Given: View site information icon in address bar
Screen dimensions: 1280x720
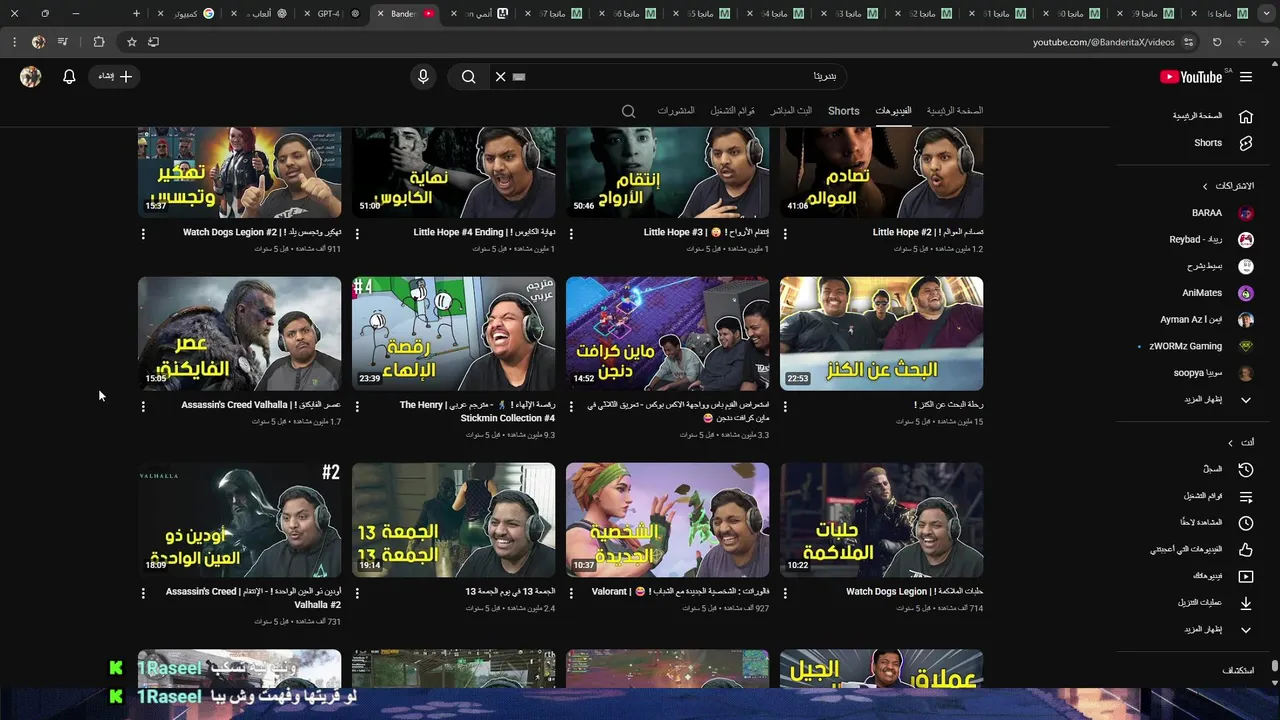Looking at the screenshot, I should 1188,42.
